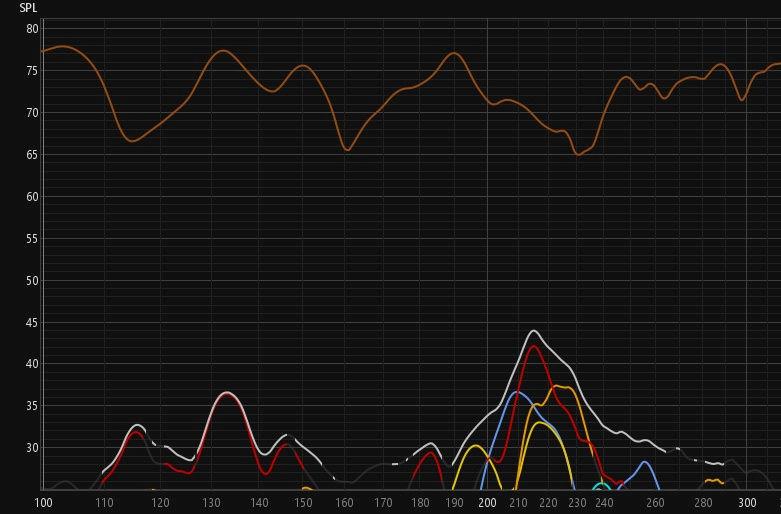Click the 300 Hz frequency axis label
This screenshot has width=781, height=514.
[x=746, y=503]
